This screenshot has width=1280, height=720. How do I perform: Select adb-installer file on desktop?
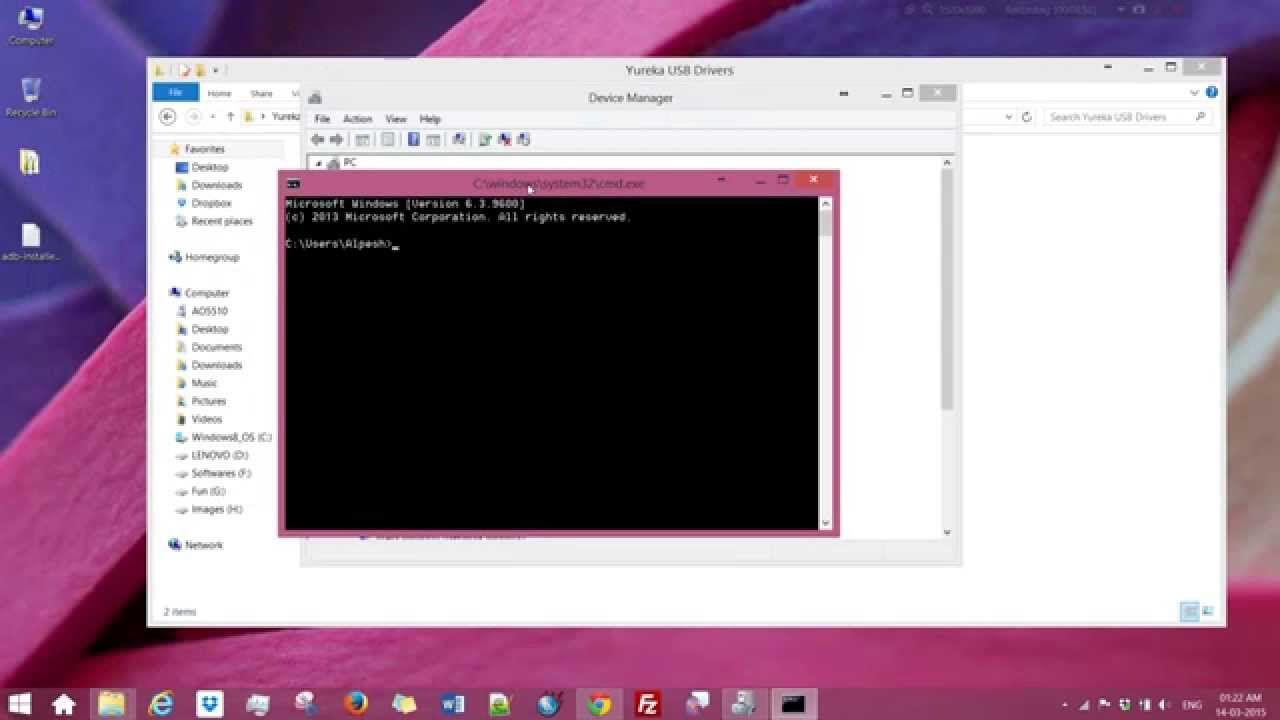click(31, 242)
